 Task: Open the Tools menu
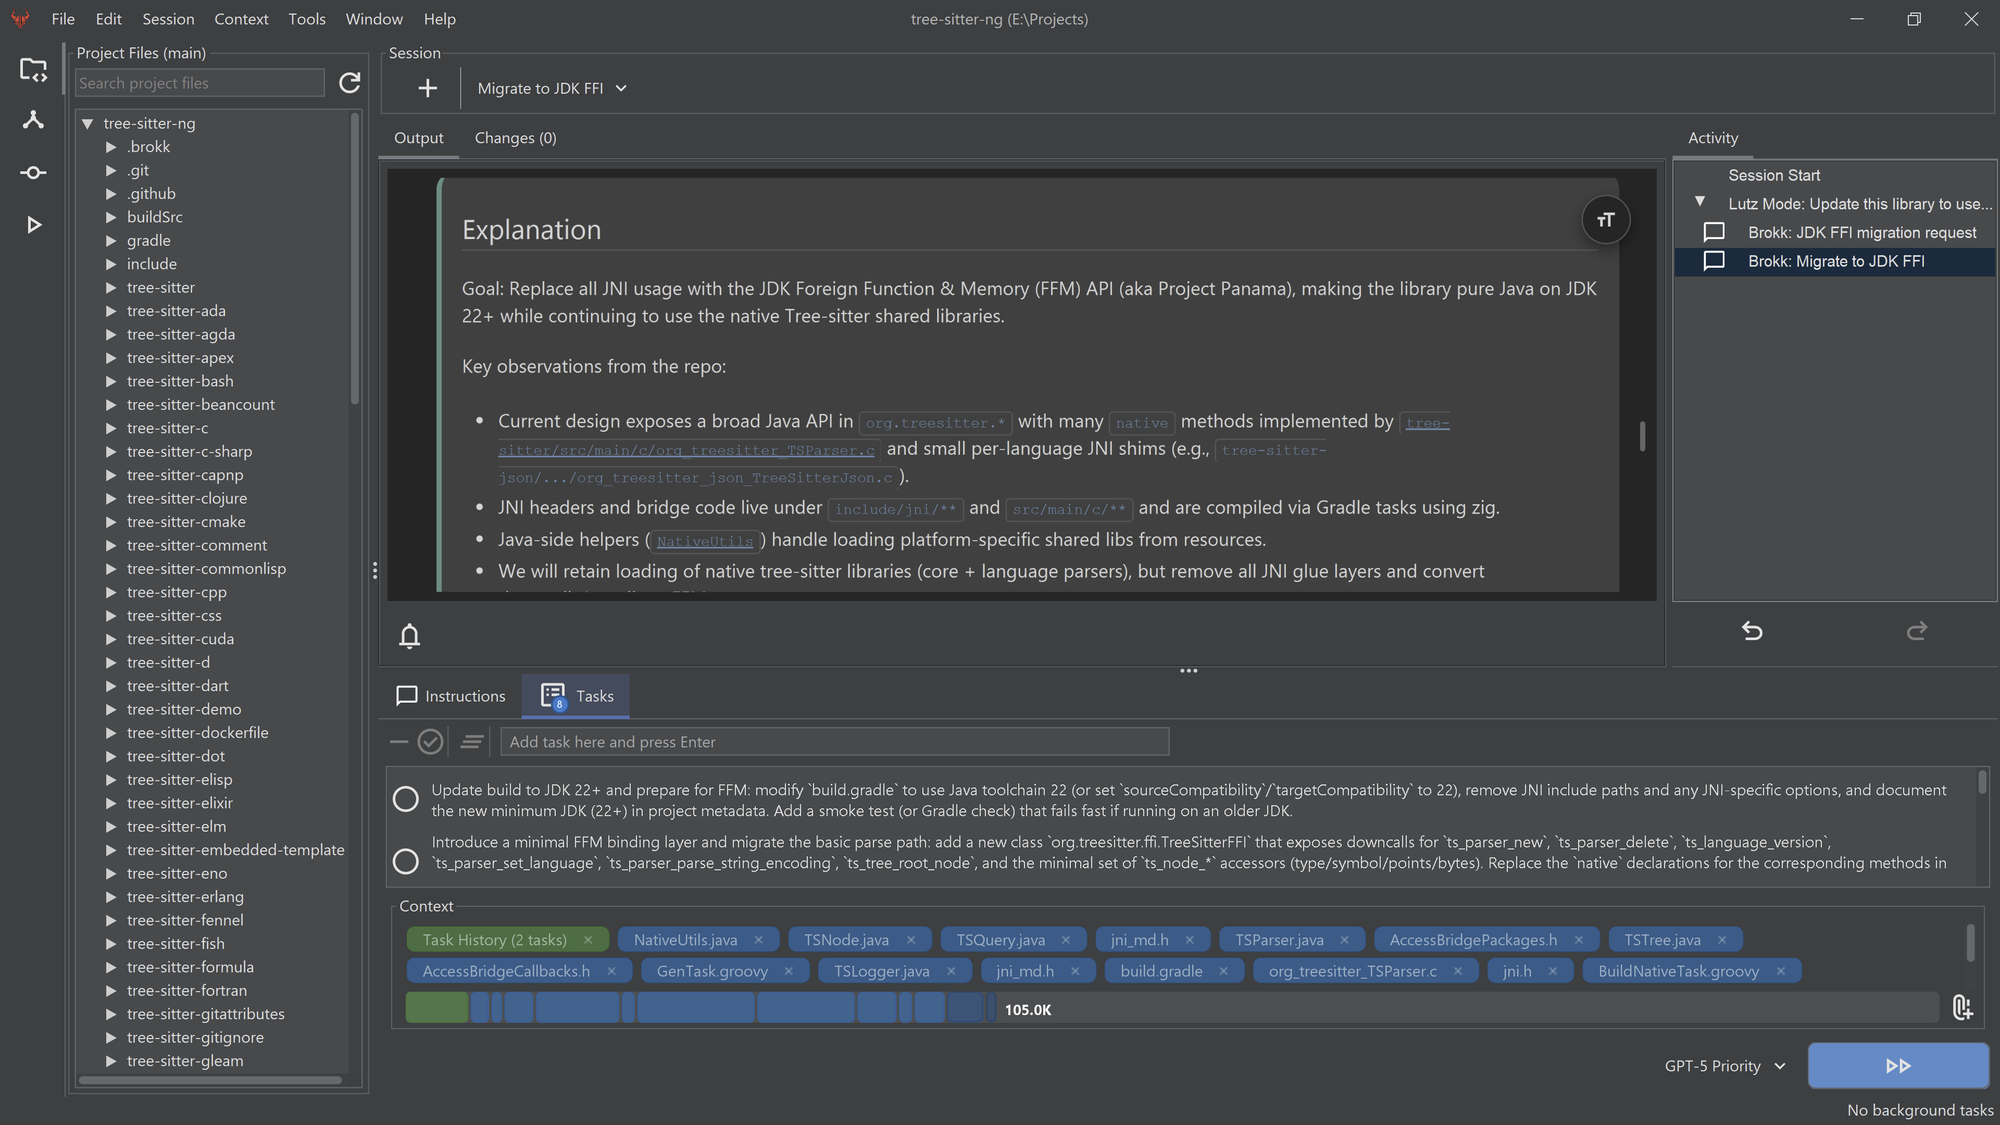(306, 19)
